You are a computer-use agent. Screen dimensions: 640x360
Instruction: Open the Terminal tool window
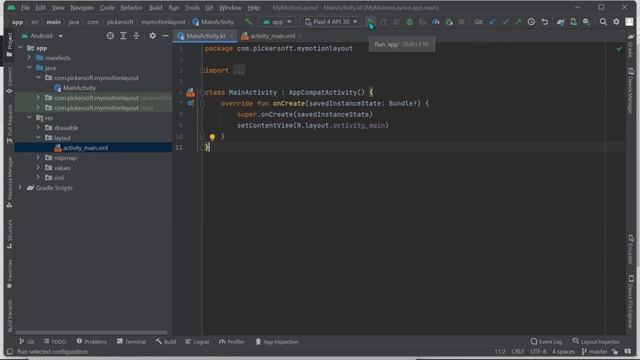(131, 342)
